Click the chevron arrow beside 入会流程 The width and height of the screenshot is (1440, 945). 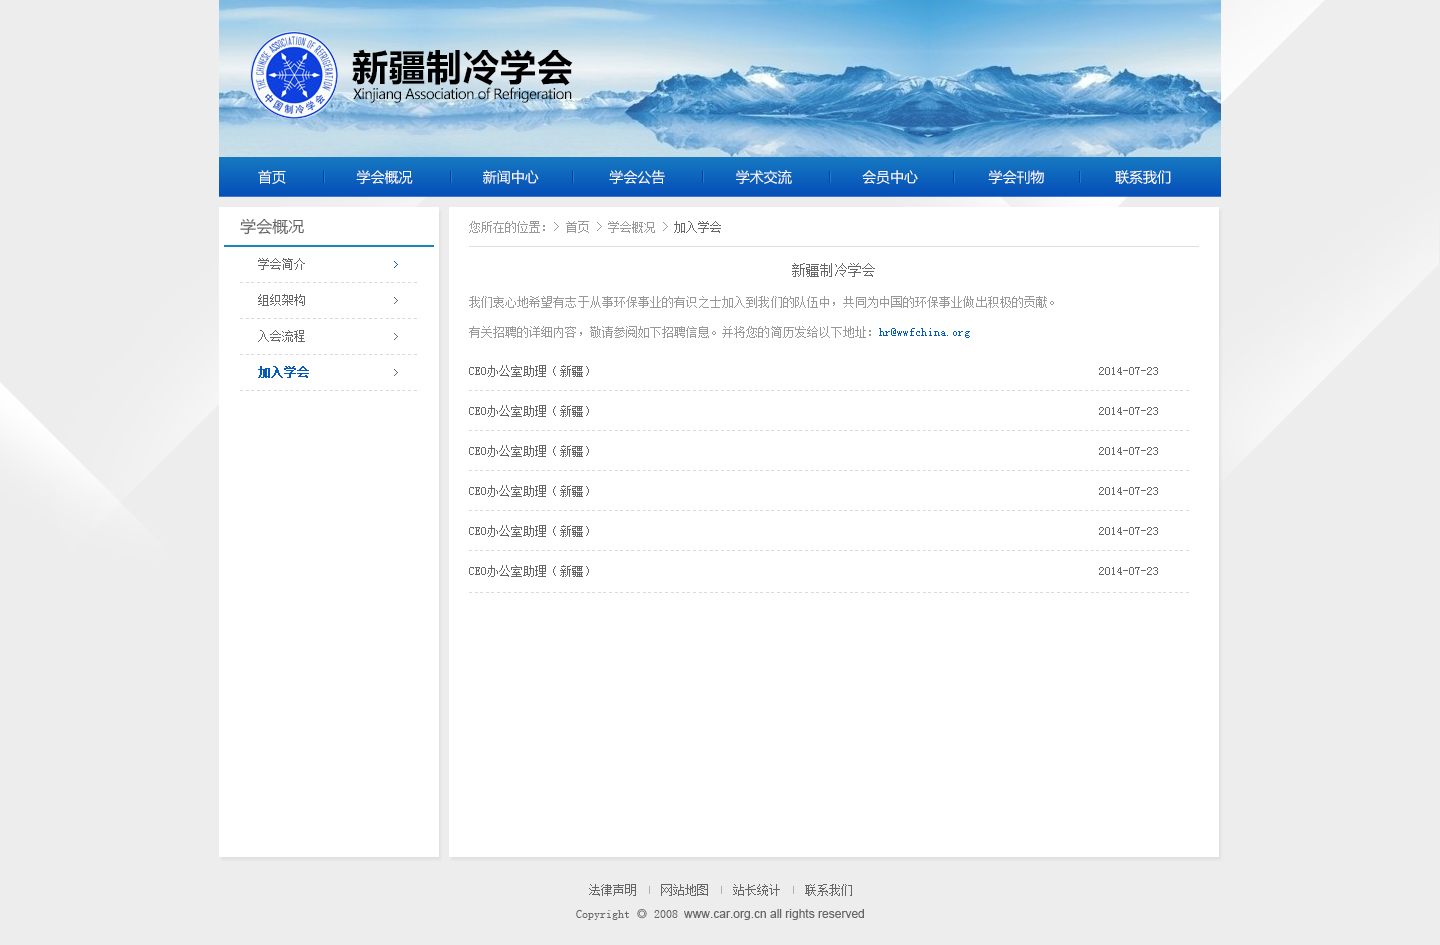[x=396, y=336]
